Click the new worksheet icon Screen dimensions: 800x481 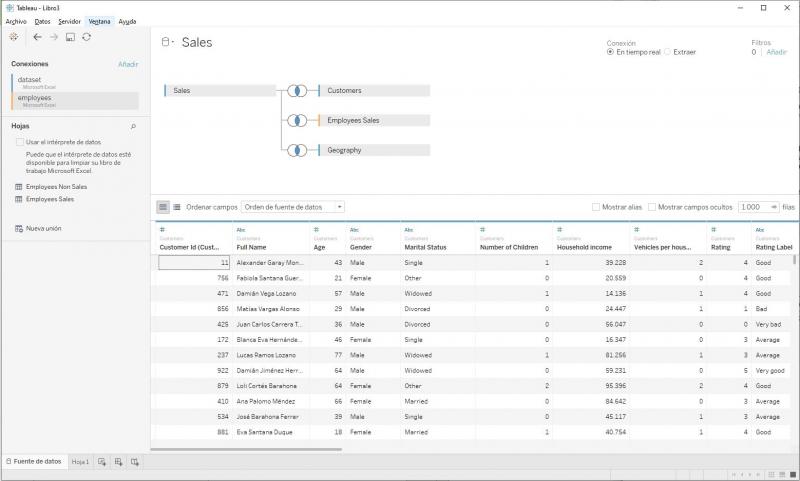pyautogui.click(x=102, y=462)
